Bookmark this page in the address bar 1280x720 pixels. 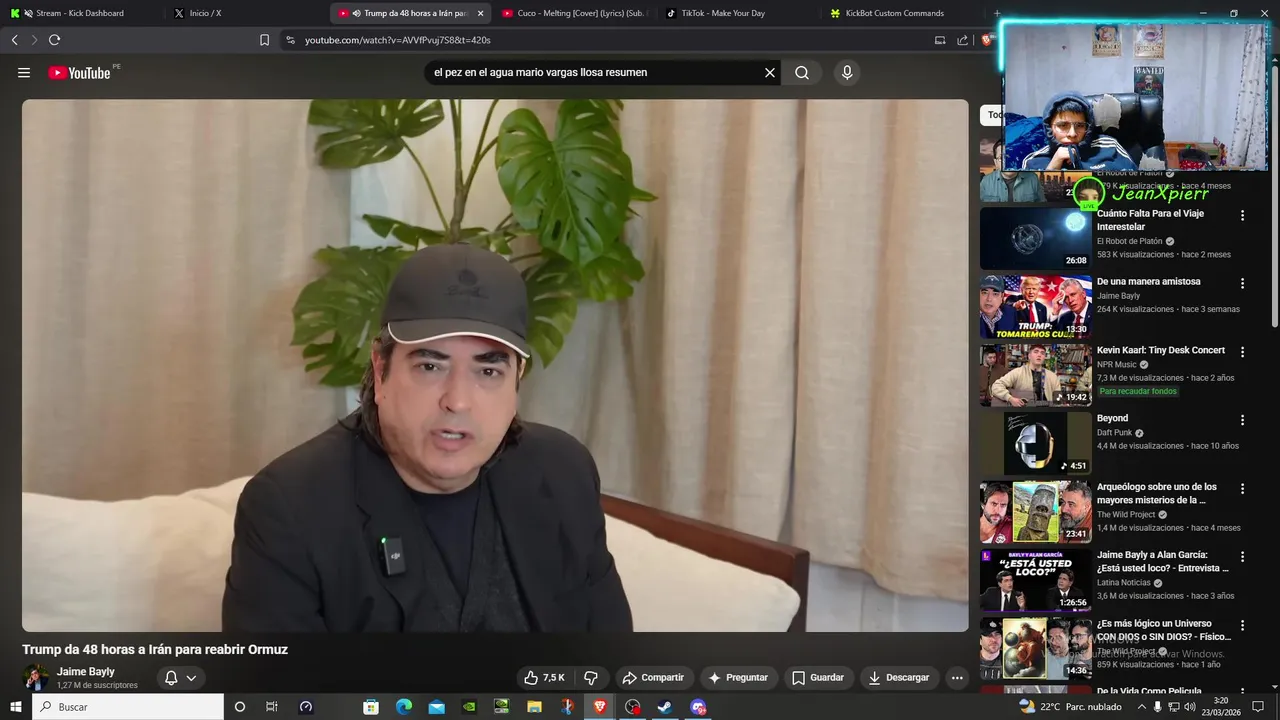click(264, 40)
